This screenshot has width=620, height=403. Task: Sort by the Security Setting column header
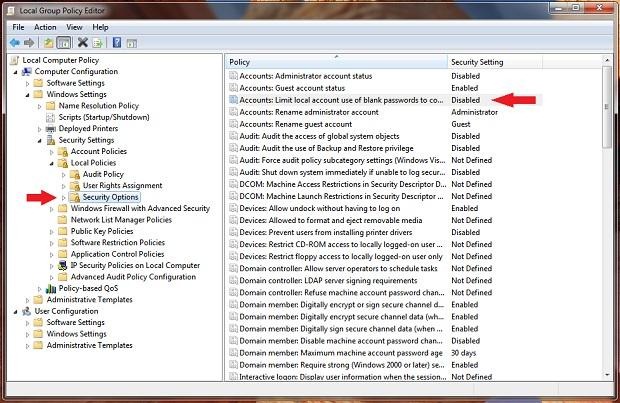tap(495, 62)
